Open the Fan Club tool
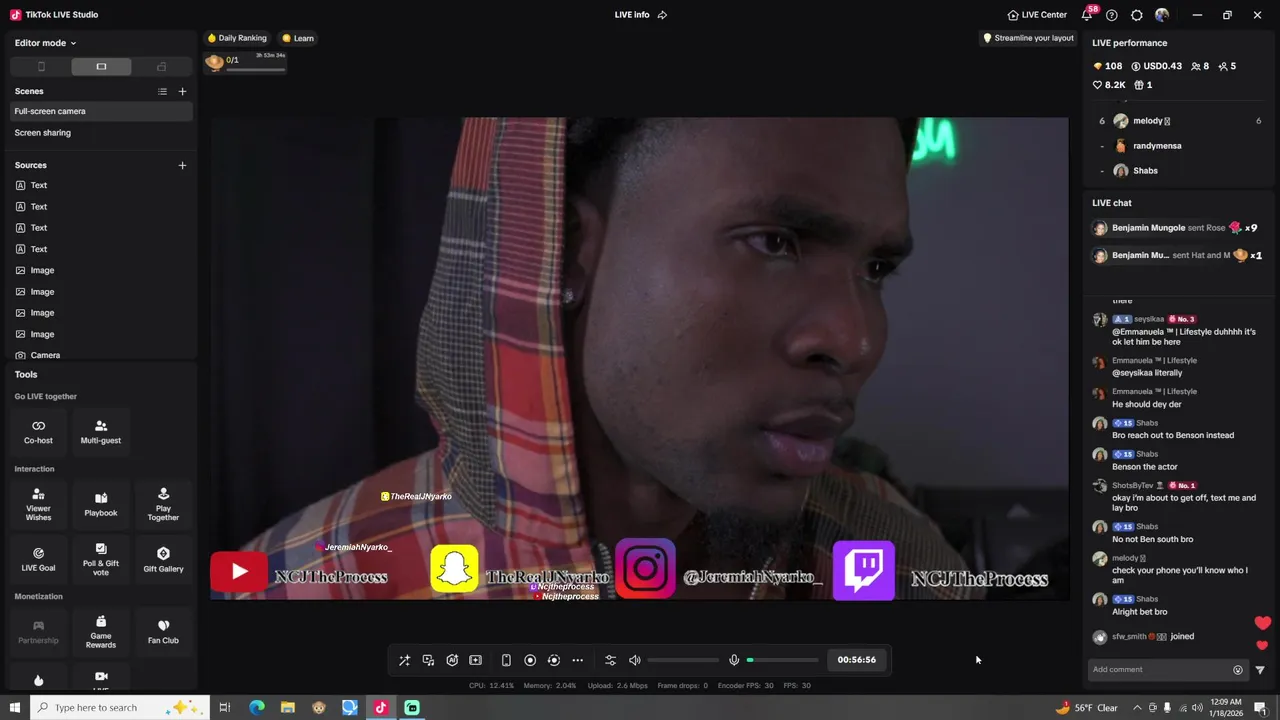The height and width of the screenshot is (720, 1280). pyautogui.click(x=163, y=632)
